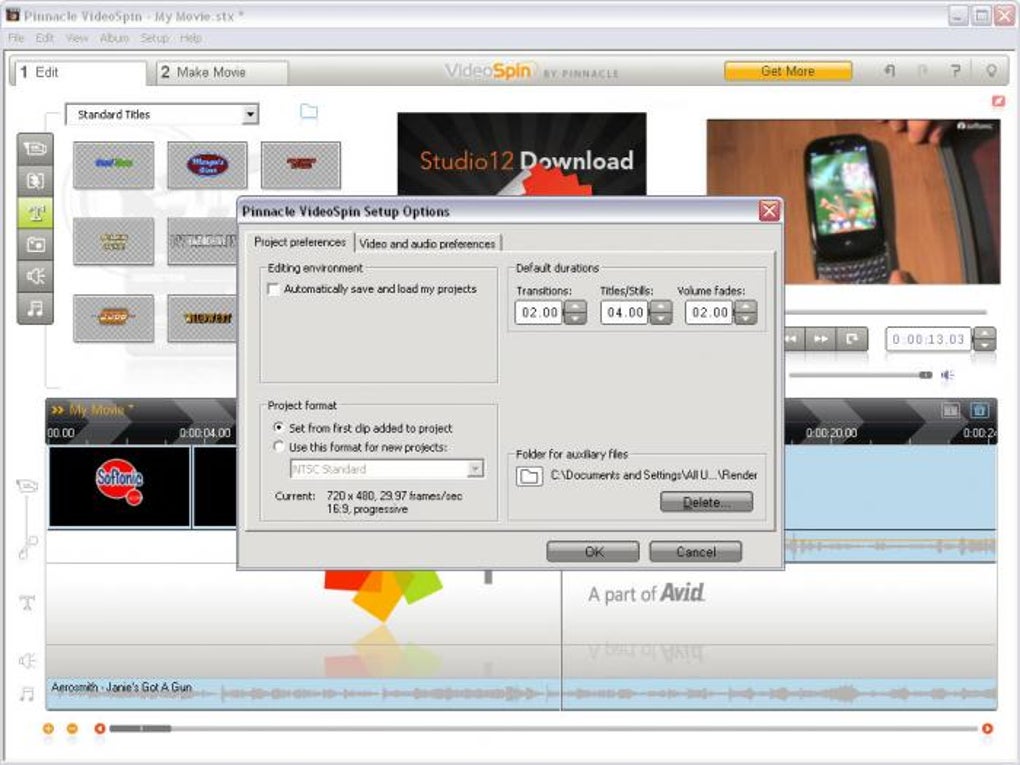This screenshot has height=765, width=1020.
Task: Click the trash icon on timeline header
Action: (x=980, y=410)
